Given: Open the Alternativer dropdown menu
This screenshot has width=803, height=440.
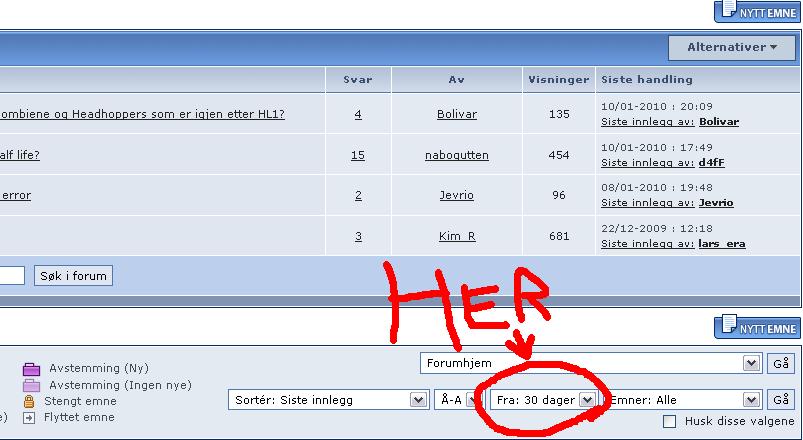Looking at the screenshot, I should coord(732,47).
